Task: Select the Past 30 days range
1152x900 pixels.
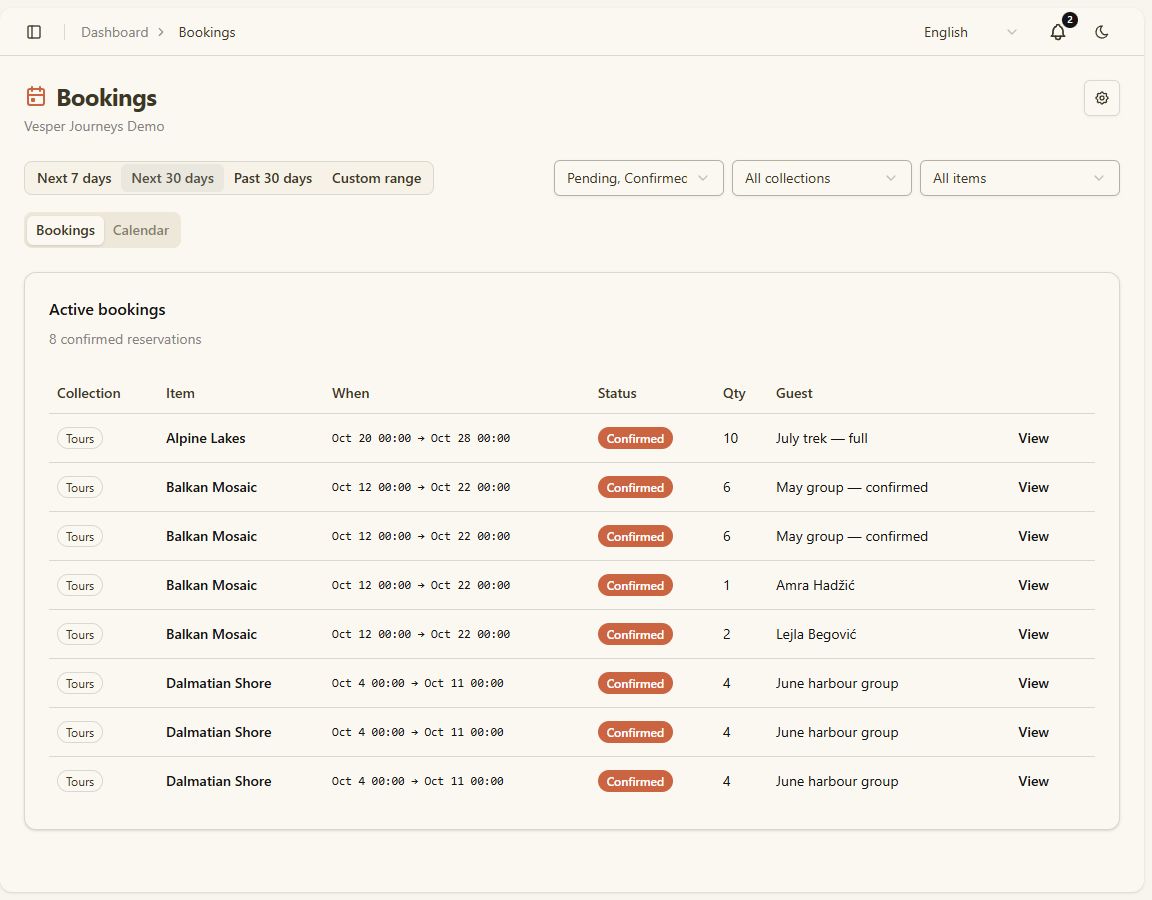Action: tap(273, 178)
